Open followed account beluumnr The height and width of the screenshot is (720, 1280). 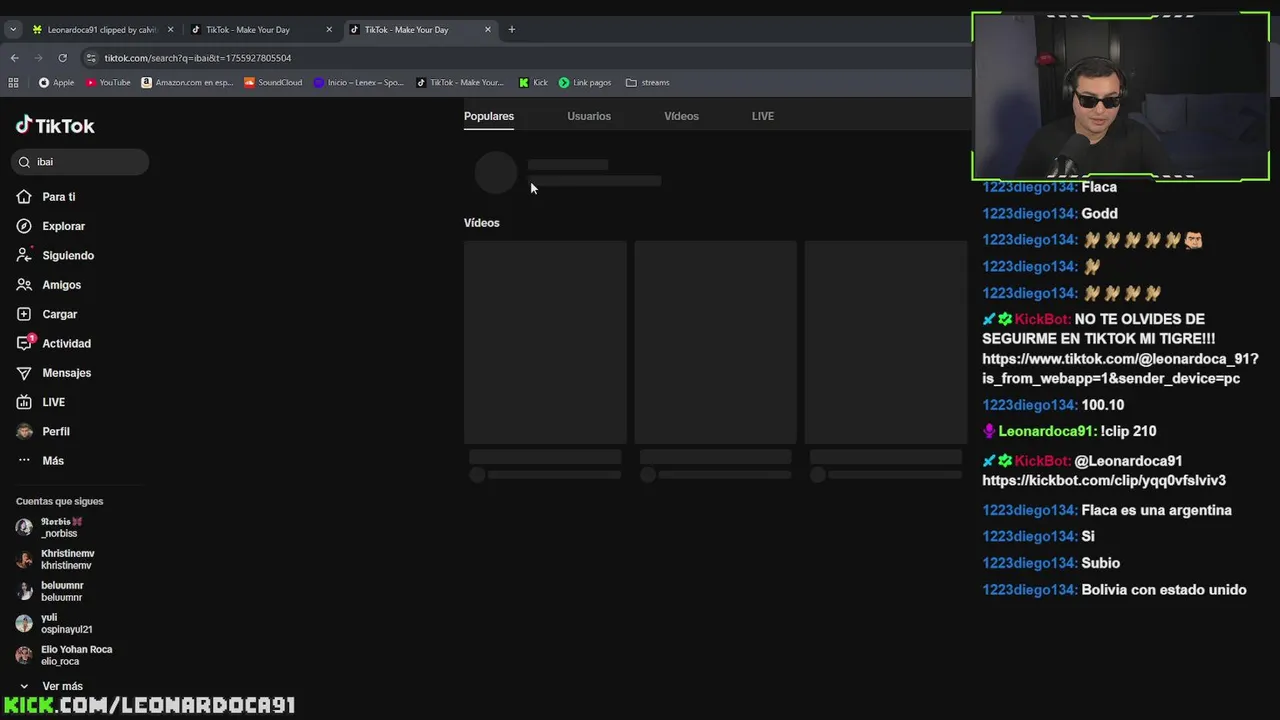click(x=62, y=591)
